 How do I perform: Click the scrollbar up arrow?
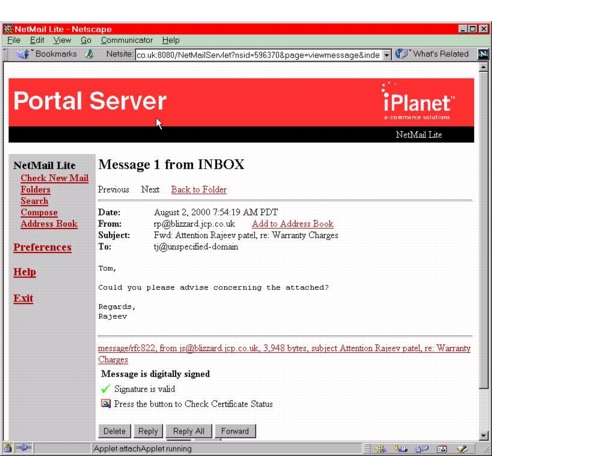click(483, 67)
